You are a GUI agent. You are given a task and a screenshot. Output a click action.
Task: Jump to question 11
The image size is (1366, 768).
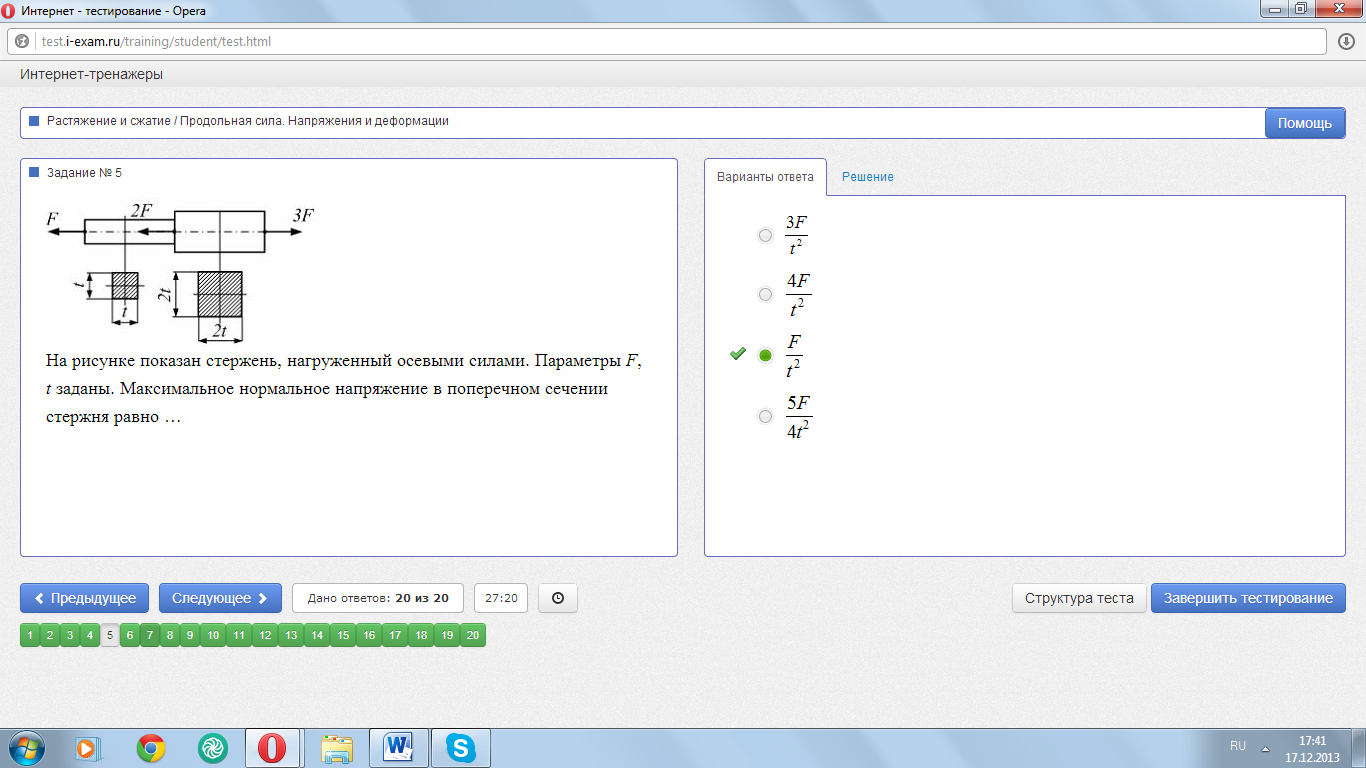[239, 635]
